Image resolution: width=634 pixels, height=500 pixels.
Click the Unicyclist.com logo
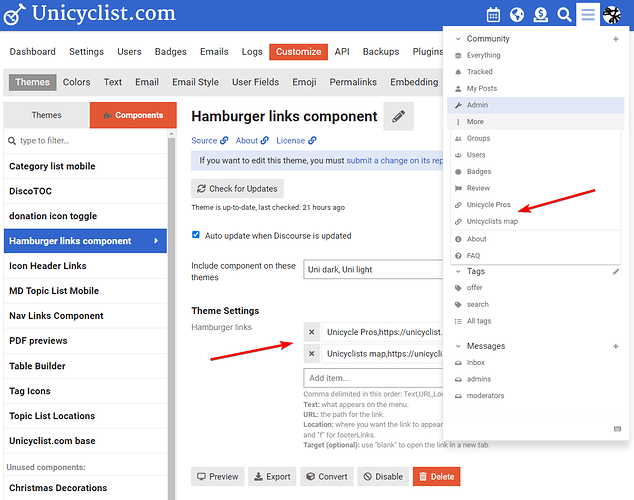click(x=89, y=14)
